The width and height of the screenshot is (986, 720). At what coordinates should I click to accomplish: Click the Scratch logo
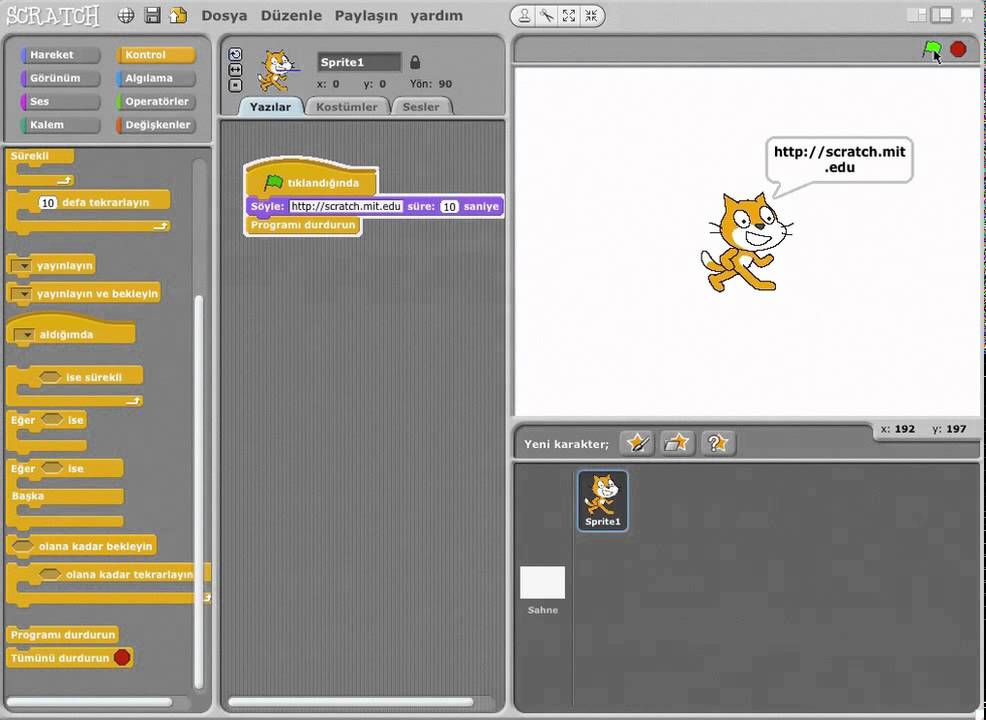(x=53, y=16)
